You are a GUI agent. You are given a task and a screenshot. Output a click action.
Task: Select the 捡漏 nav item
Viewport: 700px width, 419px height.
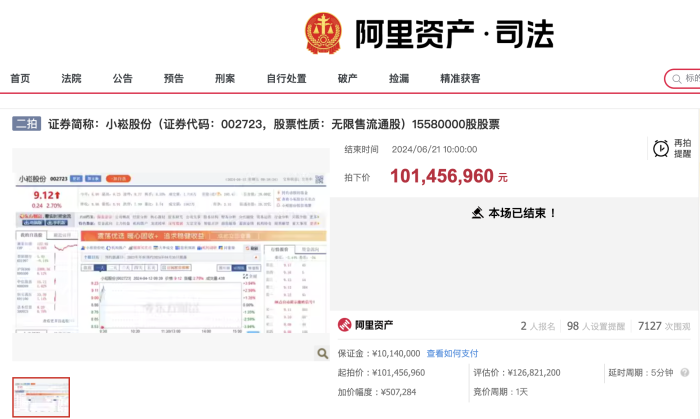tap(399, 79)
